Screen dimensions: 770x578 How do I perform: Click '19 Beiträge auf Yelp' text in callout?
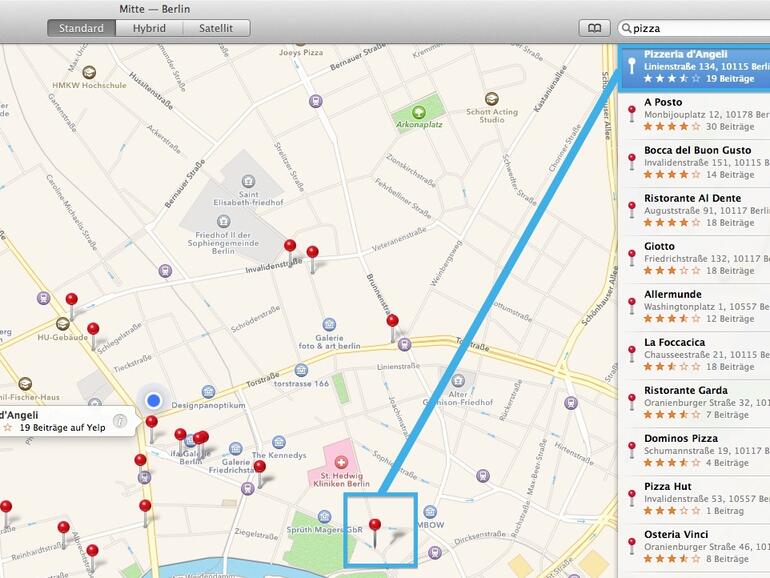62,428
